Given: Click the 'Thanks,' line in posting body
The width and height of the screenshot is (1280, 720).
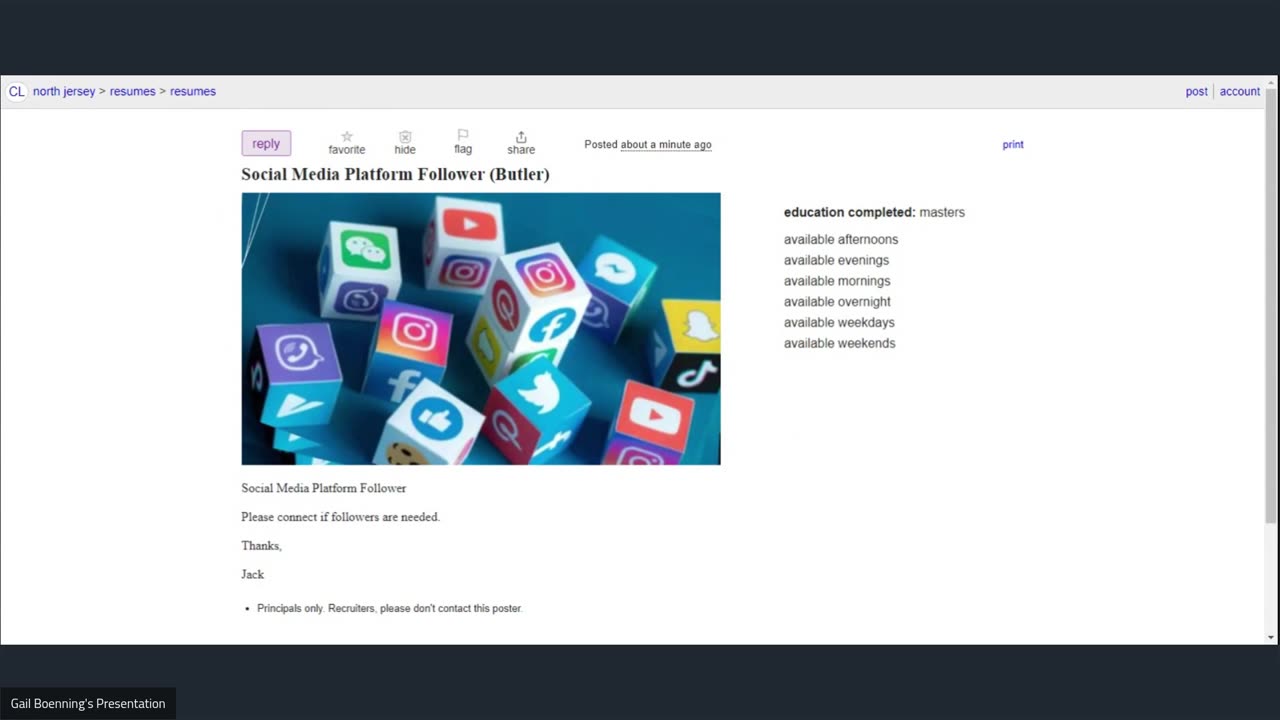Looking at the screenshot, I should point(261,545).
